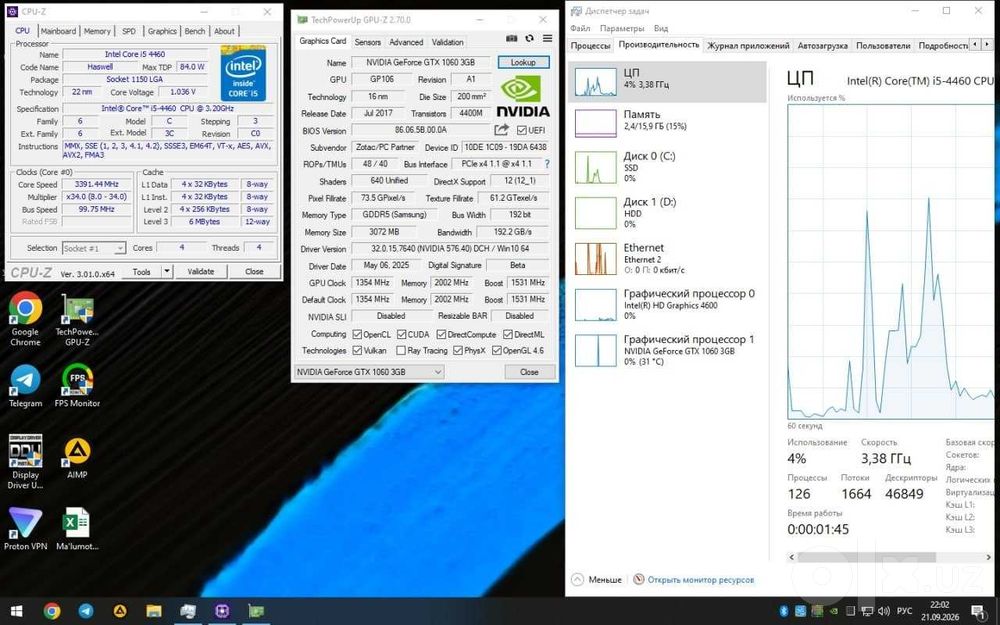Click the BIOS export share icon
Viewport: 1000px width, 625px height.
pyautogui.click(x=502, y=130)
